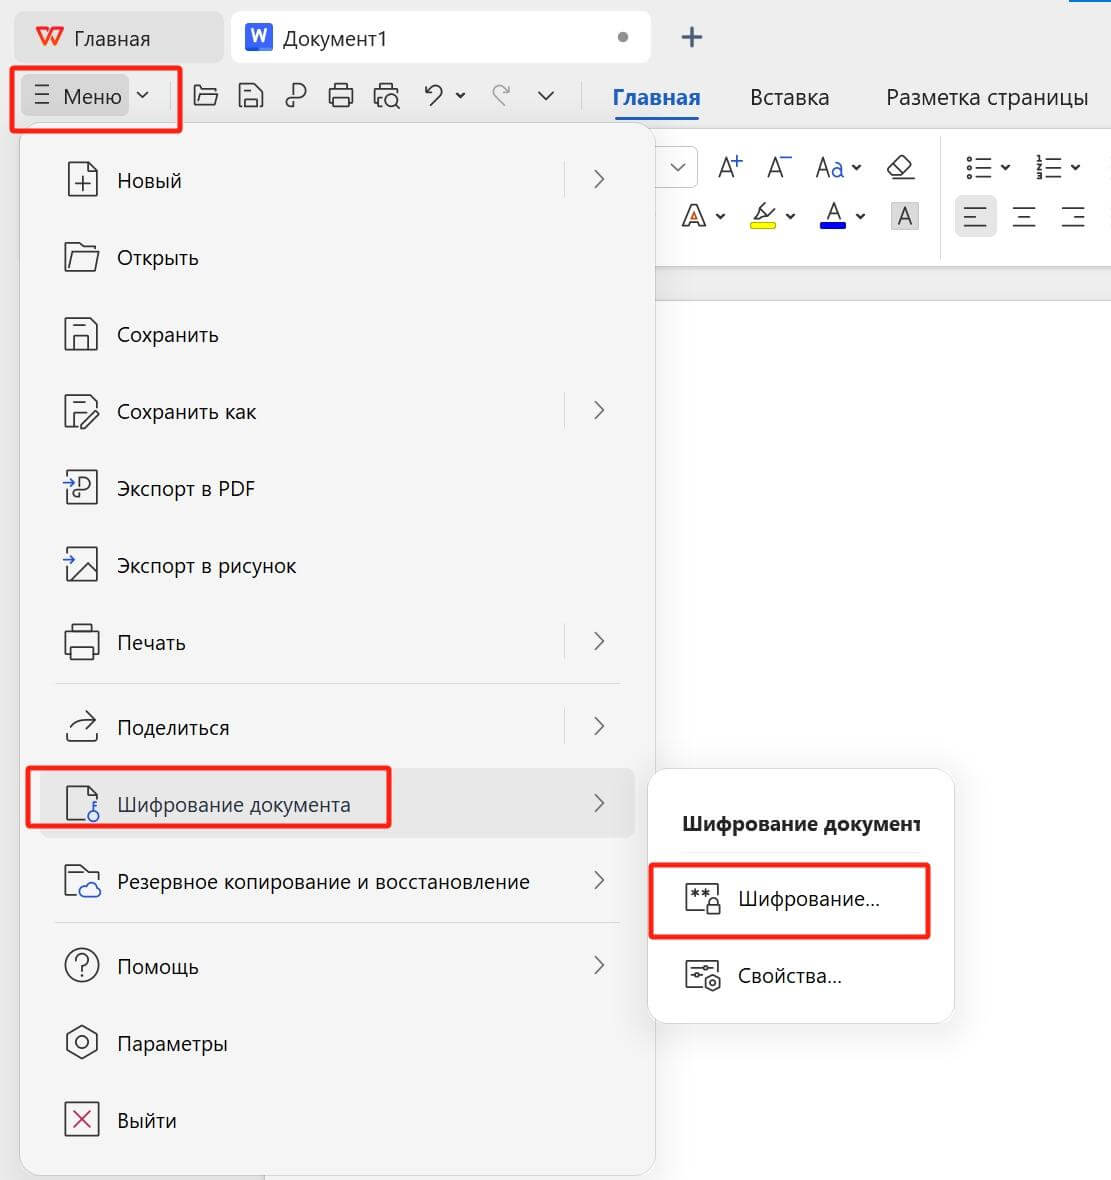Increase the font size
The image size is (1111, 1180).
pyautogui.click(x=729, y=166)
